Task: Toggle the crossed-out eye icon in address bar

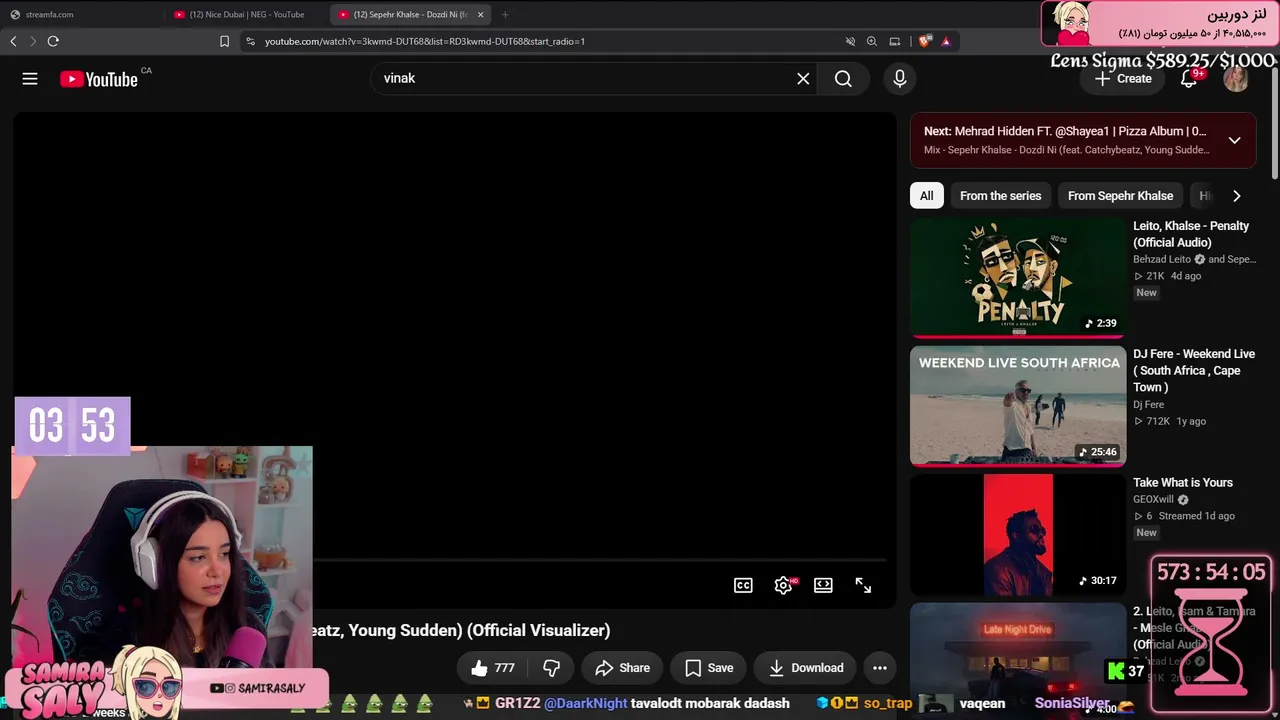Action: 850,41
